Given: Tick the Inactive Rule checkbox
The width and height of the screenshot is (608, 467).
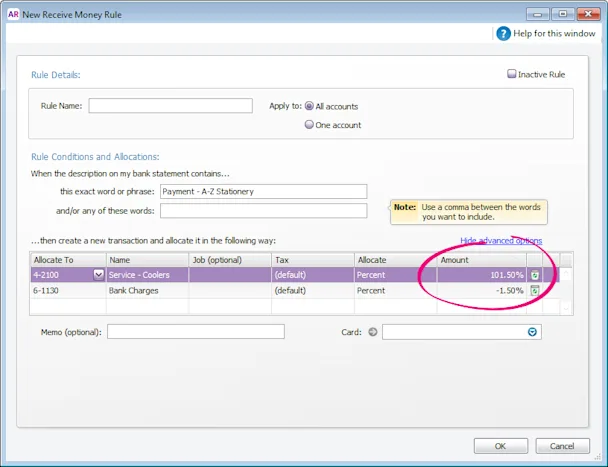Looking at the screenshot, I should [x=511, y=74].
